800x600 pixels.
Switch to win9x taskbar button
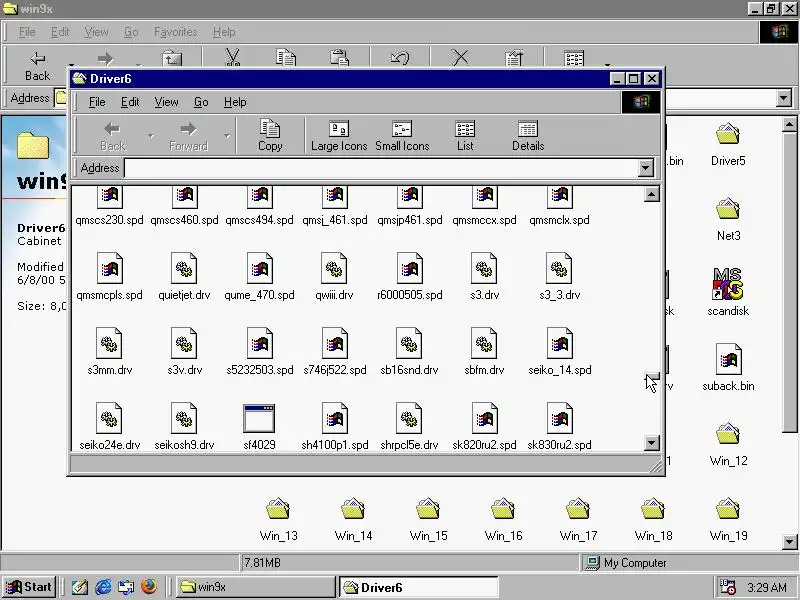255,587
